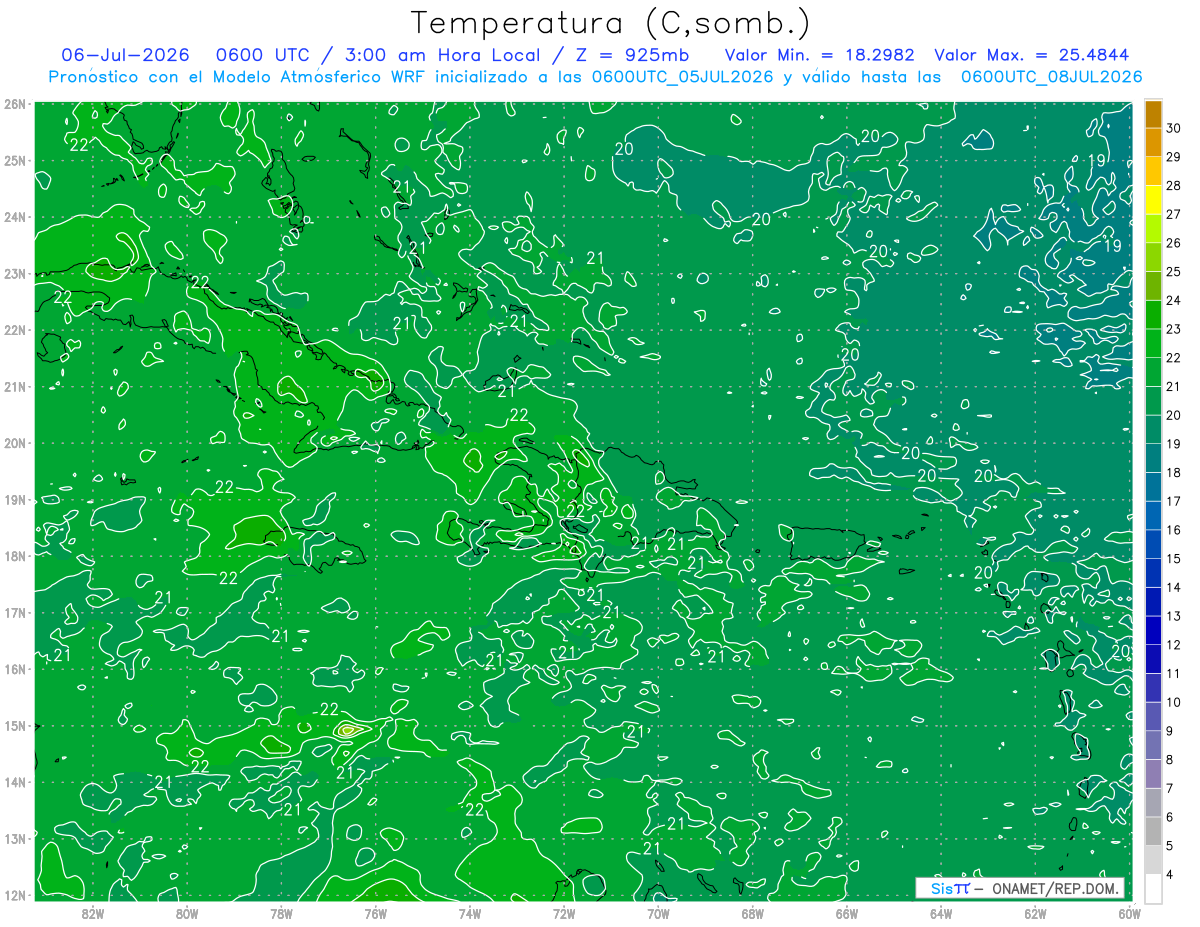The height and width of the screenshot is (927, 1200).
Task: Click the init time "0600UTC_05JUL2026"
Action: (682, 77)
